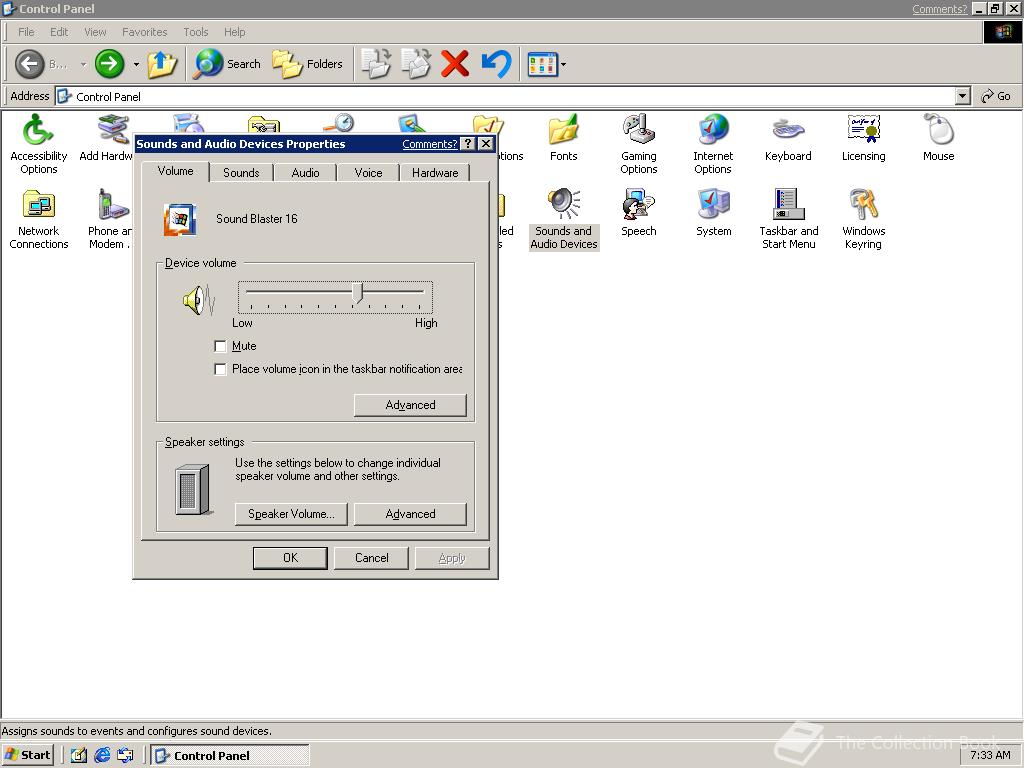The width and height of the screenshot is (1024, 768).
Task: Open Back button history dropdown arrow
Action: tap(83, 64)
